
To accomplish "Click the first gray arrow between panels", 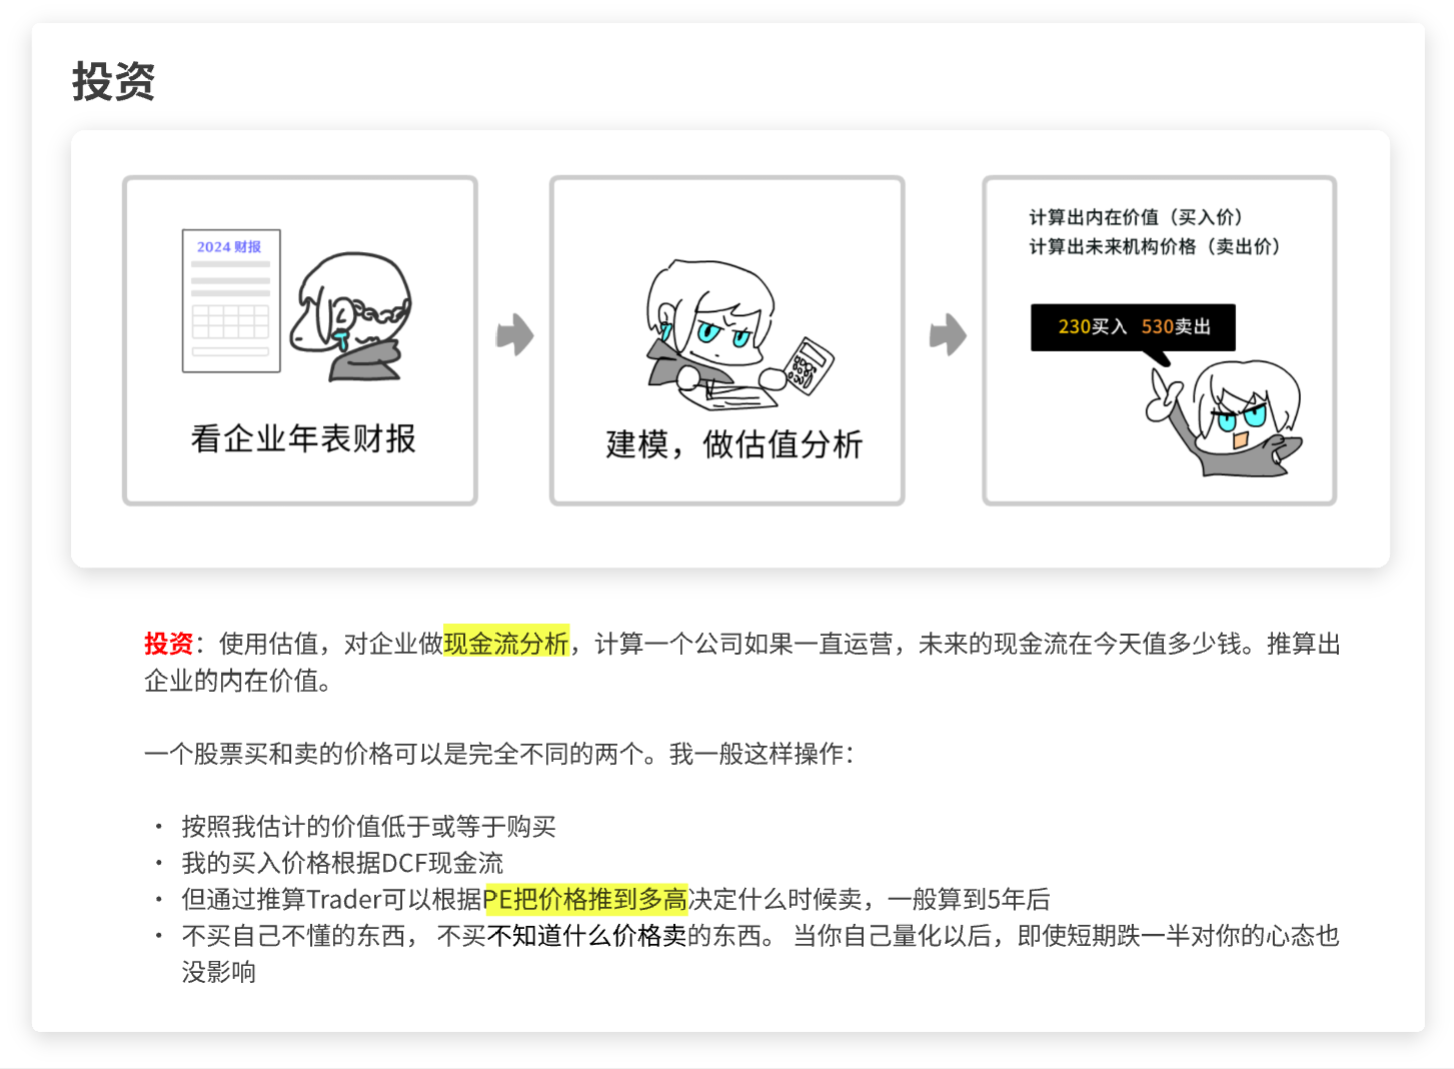I will coord(515,335).
